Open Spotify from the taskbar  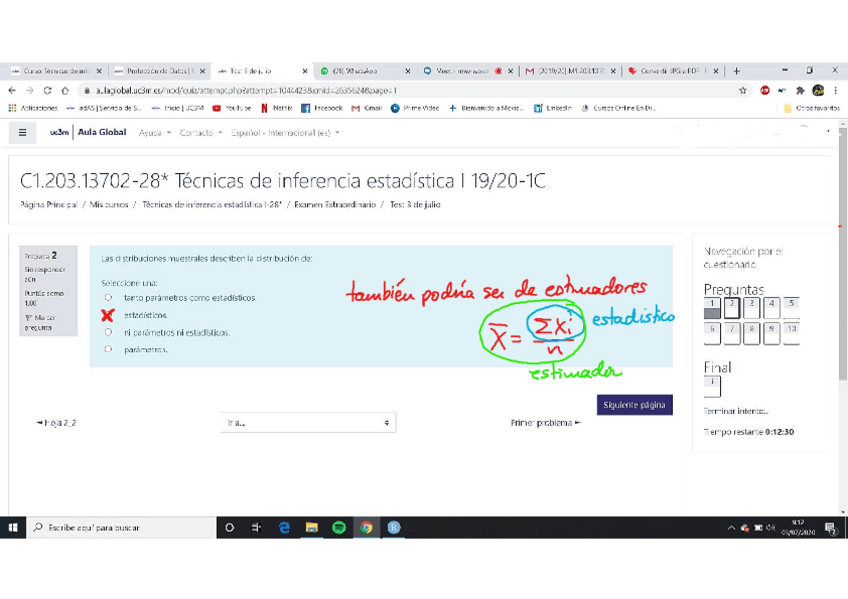339,528
